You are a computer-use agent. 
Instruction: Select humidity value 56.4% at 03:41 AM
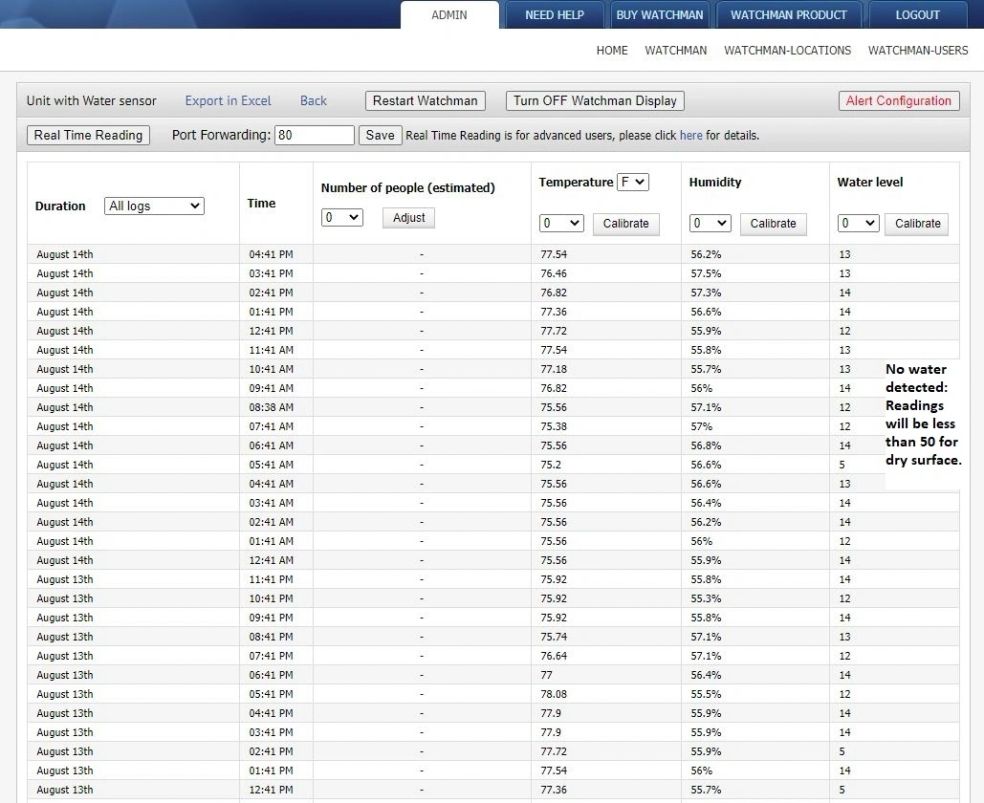706,503
